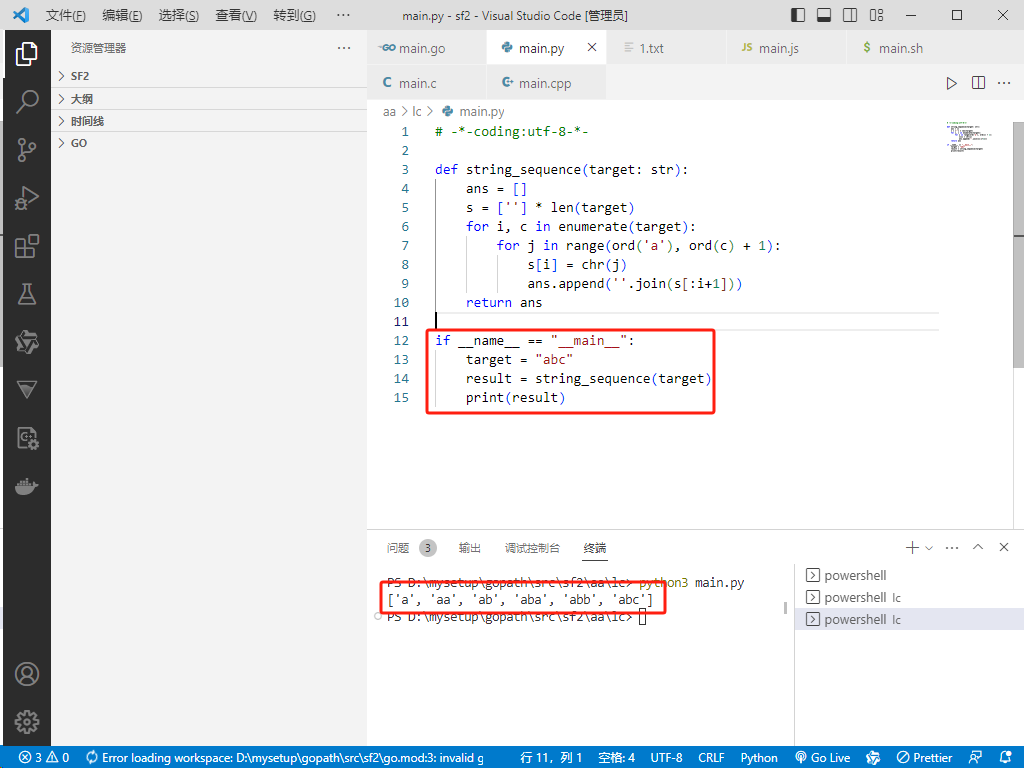The image size is (1024, 768).
Task: Click 空格: 4 indentation setting
Action: pos(616,758)
